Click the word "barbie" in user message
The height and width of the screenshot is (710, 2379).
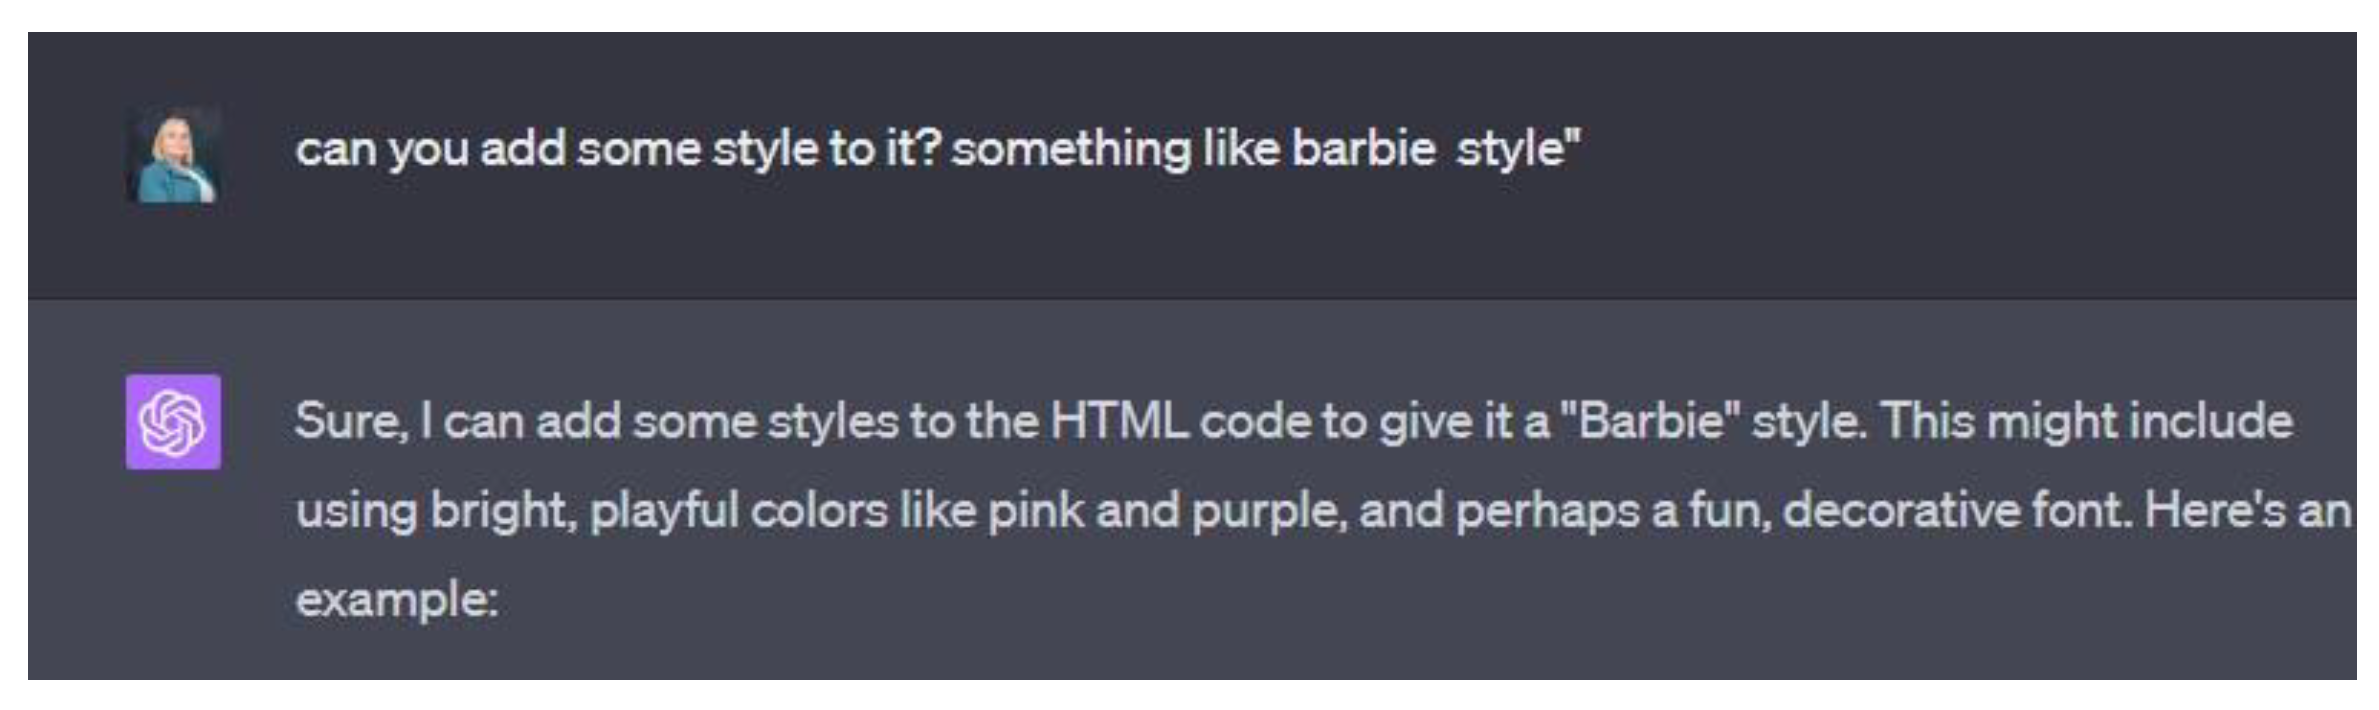pos(1363,149)
